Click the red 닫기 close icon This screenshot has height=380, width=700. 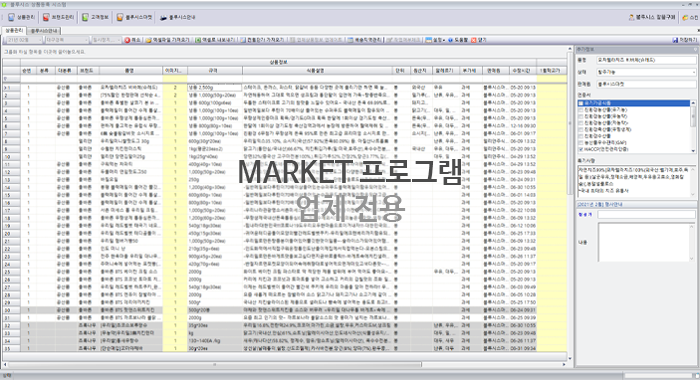(x=474, y=40)
